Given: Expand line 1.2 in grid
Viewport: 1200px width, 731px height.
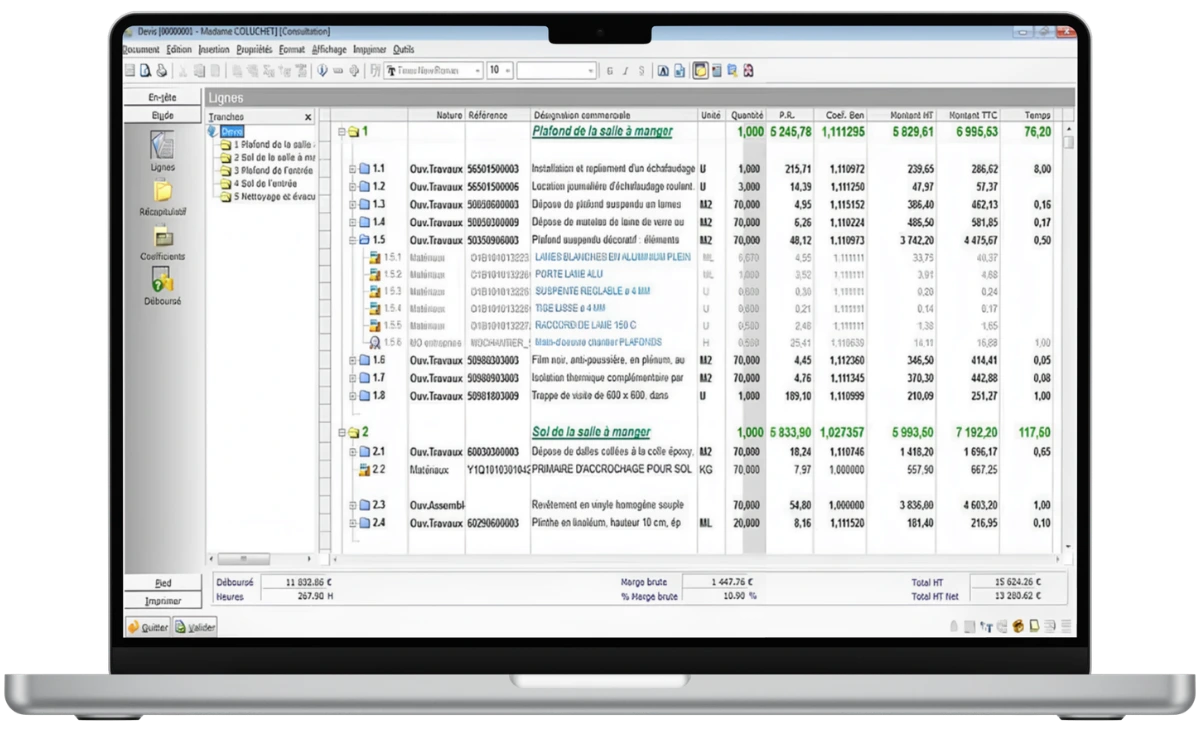Looking at the screenshot, I should click(352, 187).
